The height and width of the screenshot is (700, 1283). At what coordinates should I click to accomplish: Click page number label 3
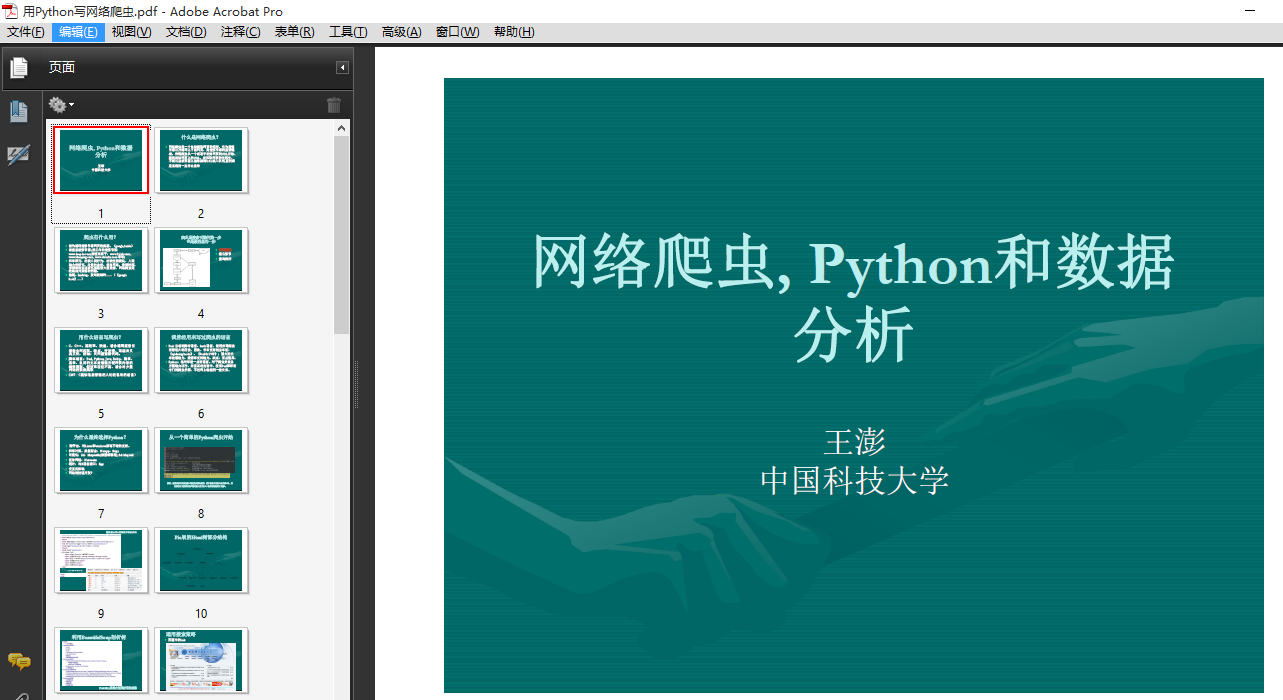(x=101, y=314)
